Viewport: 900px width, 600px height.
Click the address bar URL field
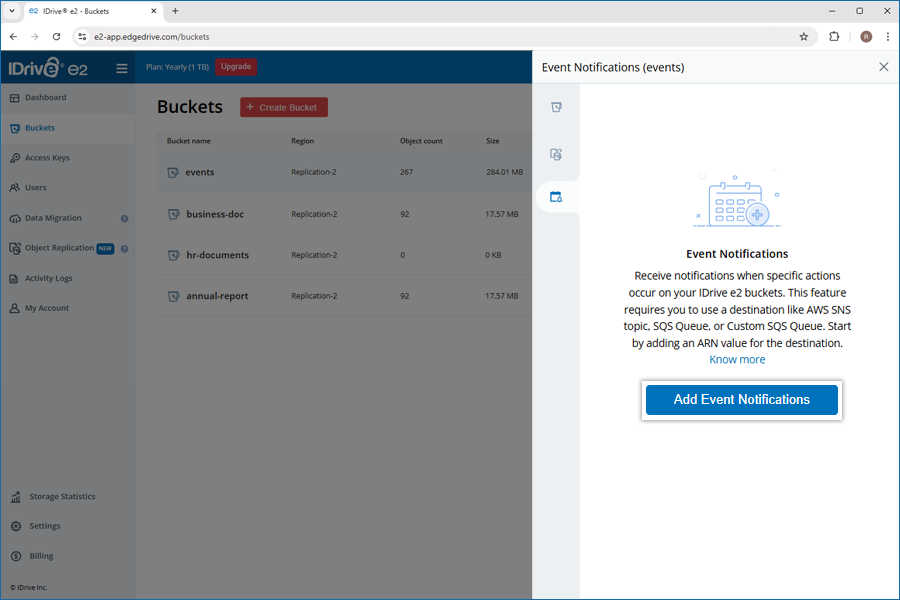[x=445, y=37]
